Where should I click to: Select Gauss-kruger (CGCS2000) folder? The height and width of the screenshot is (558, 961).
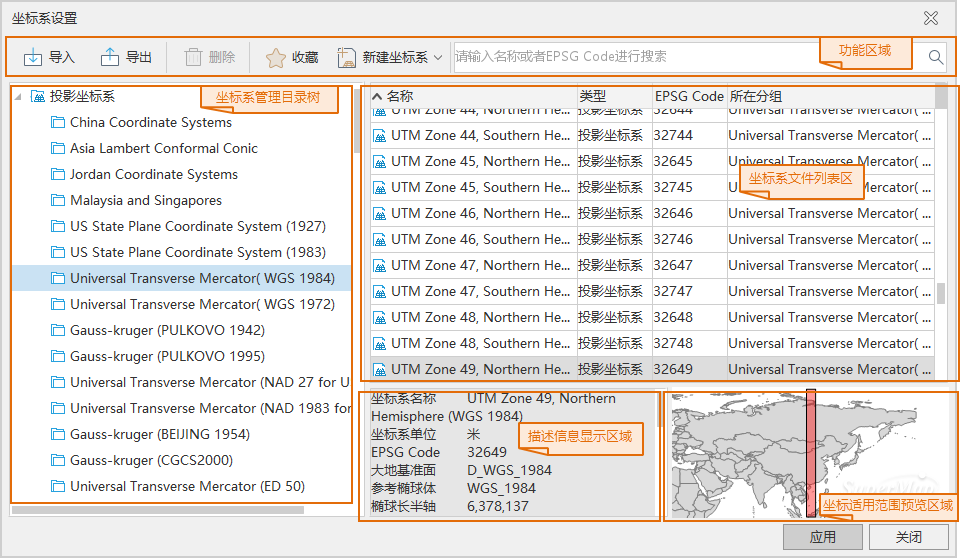click(151, 461)
